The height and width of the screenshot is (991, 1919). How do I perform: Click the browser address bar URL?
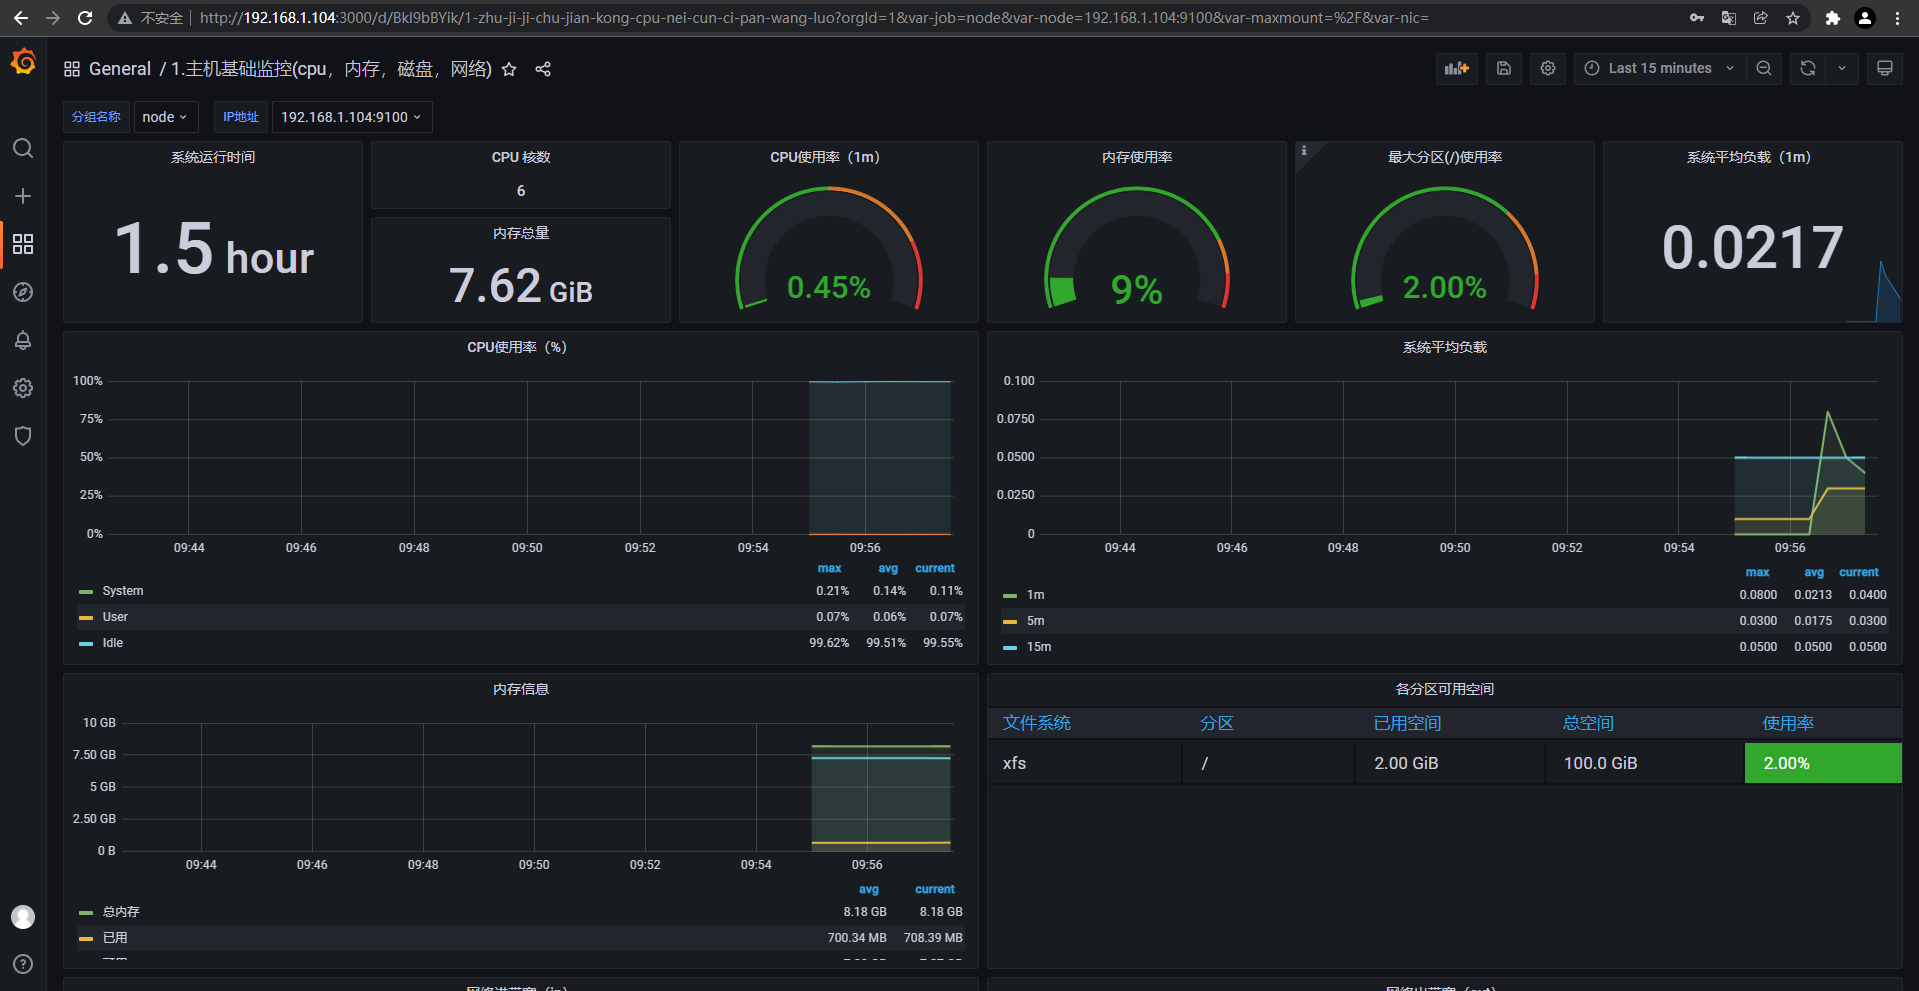coord(814,18)
